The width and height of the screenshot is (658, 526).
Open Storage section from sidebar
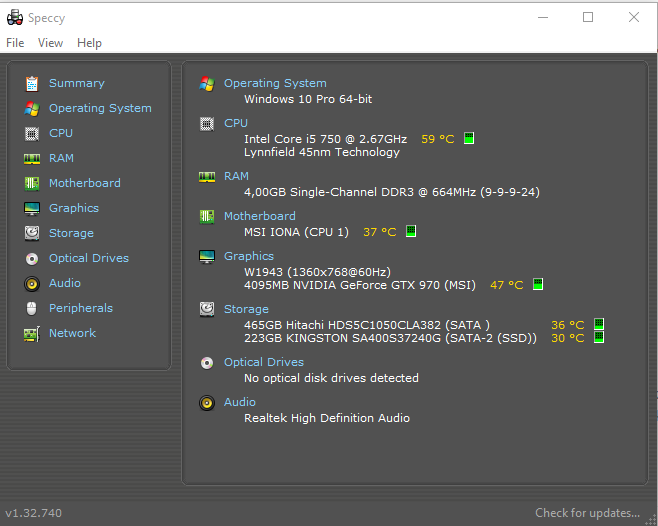tap(71, 233)
